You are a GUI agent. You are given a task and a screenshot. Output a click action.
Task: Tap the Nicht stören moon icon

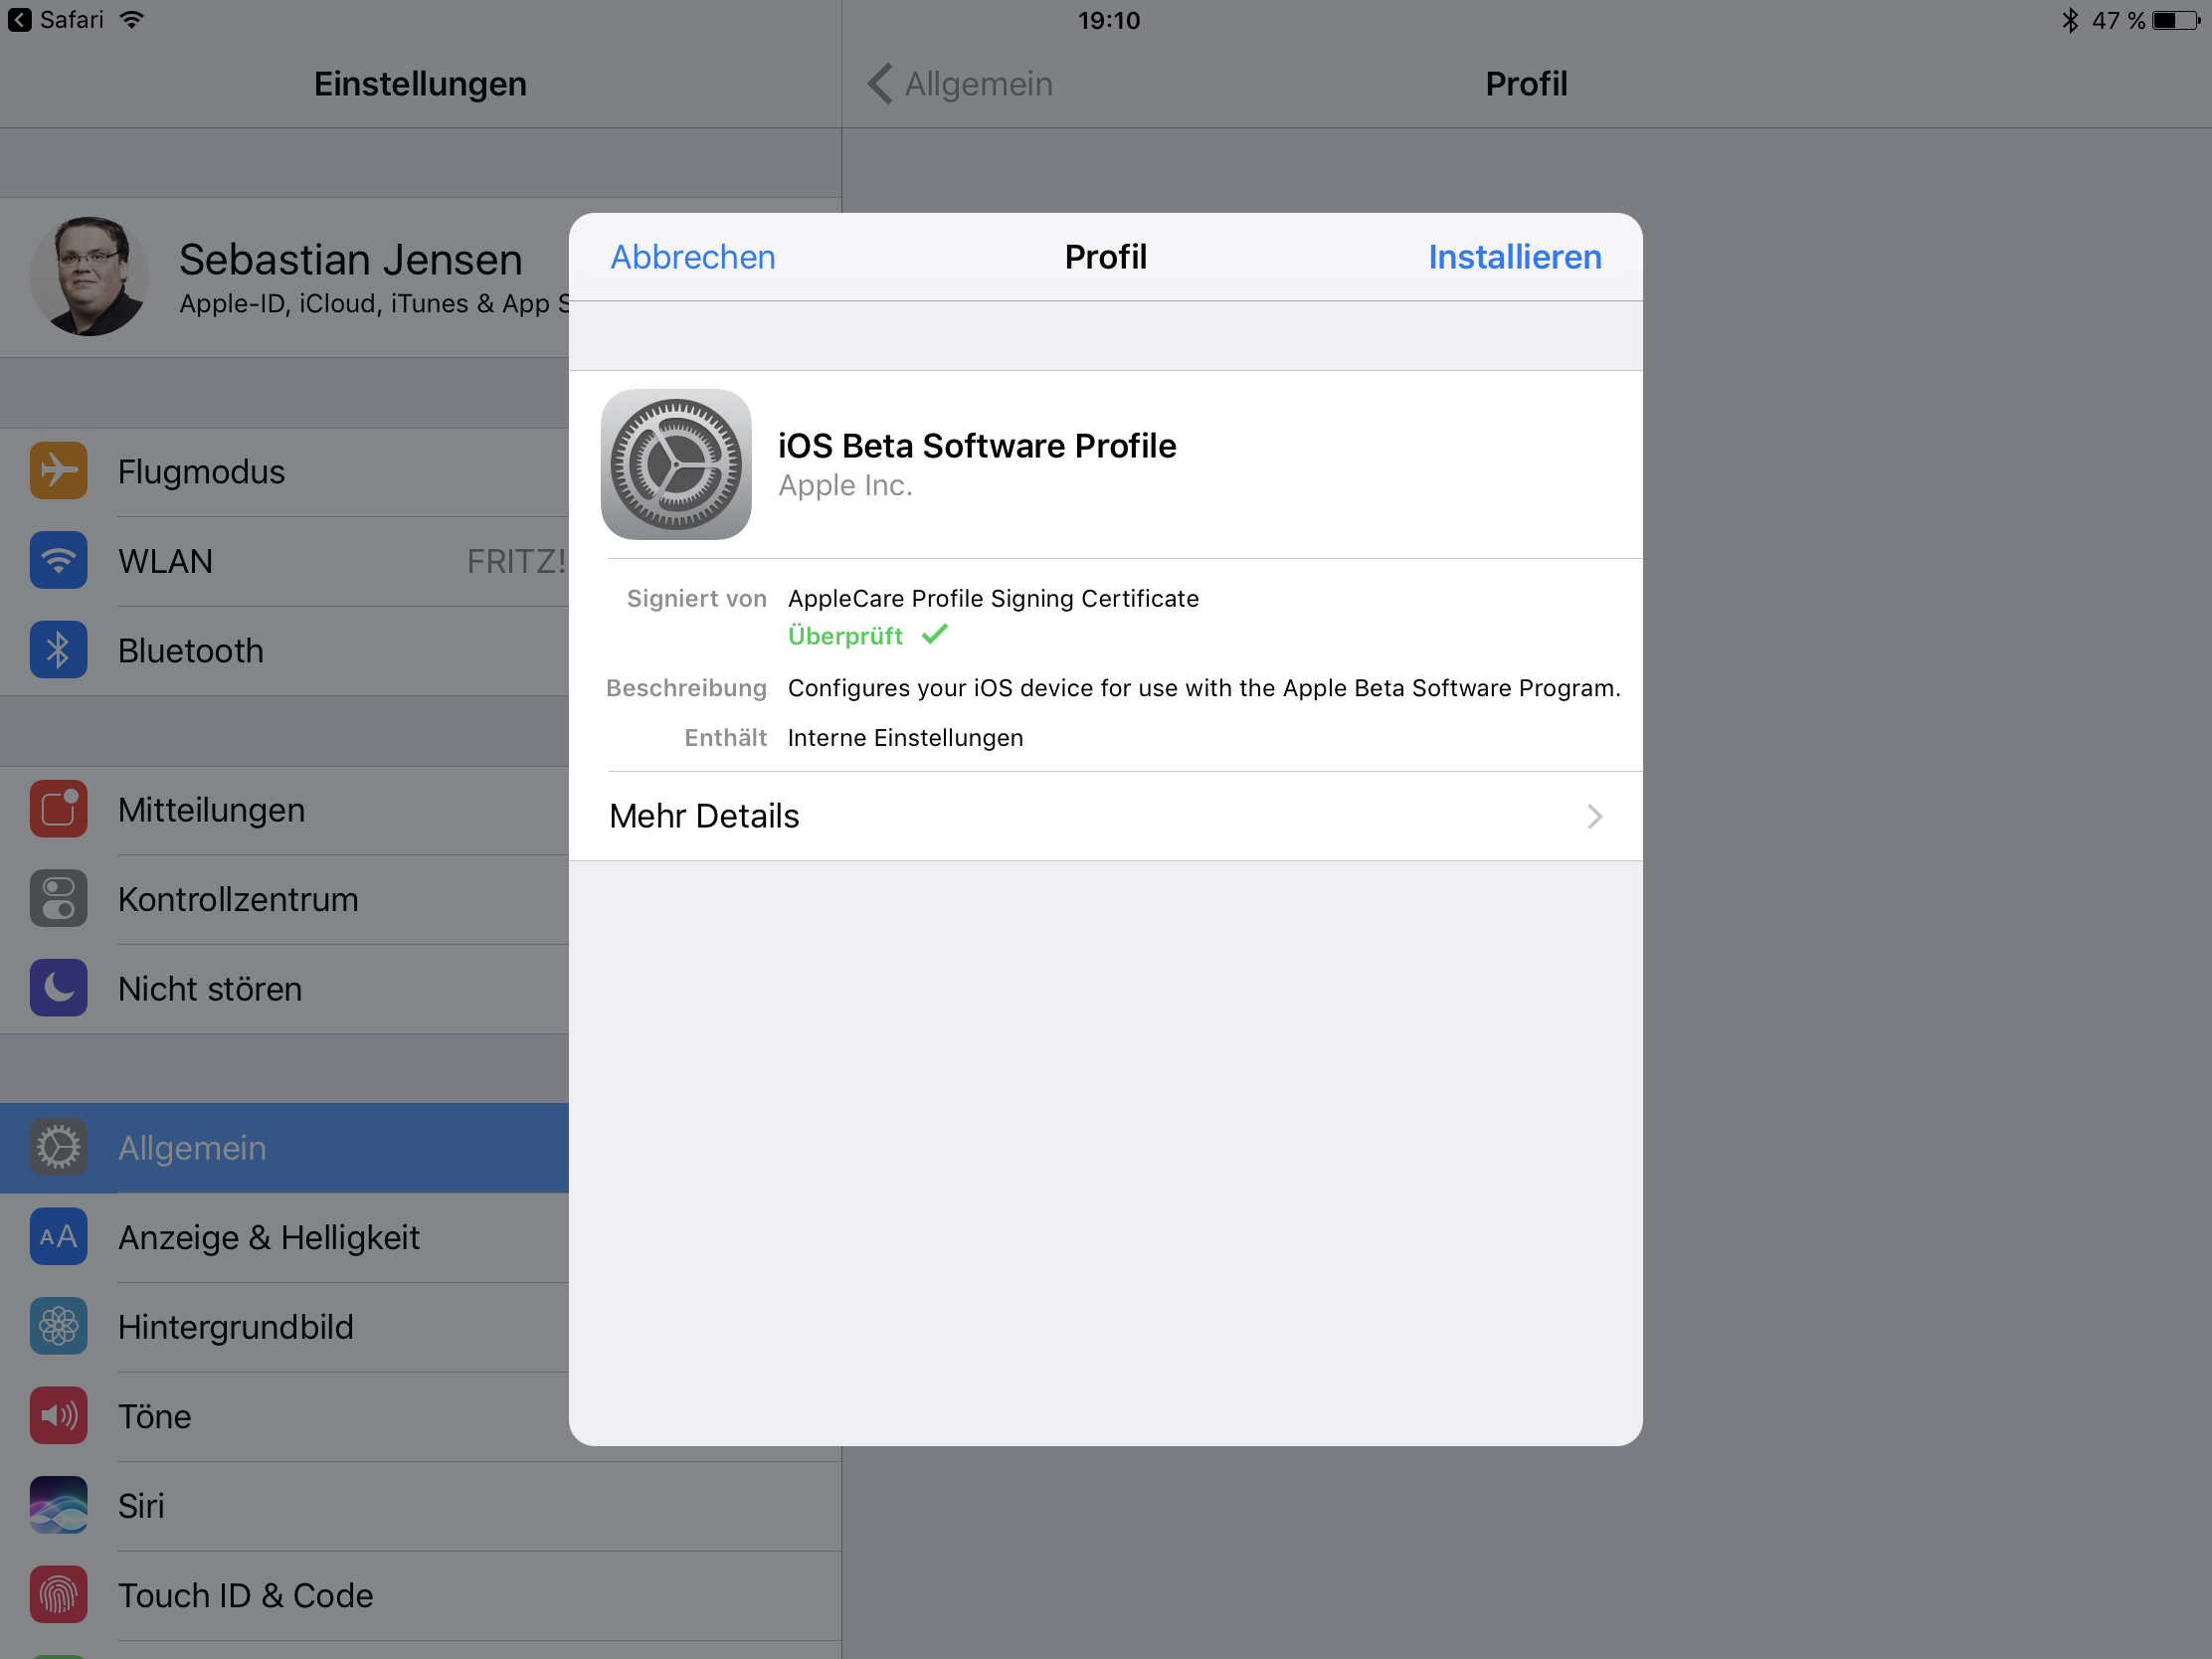point(58,988)
